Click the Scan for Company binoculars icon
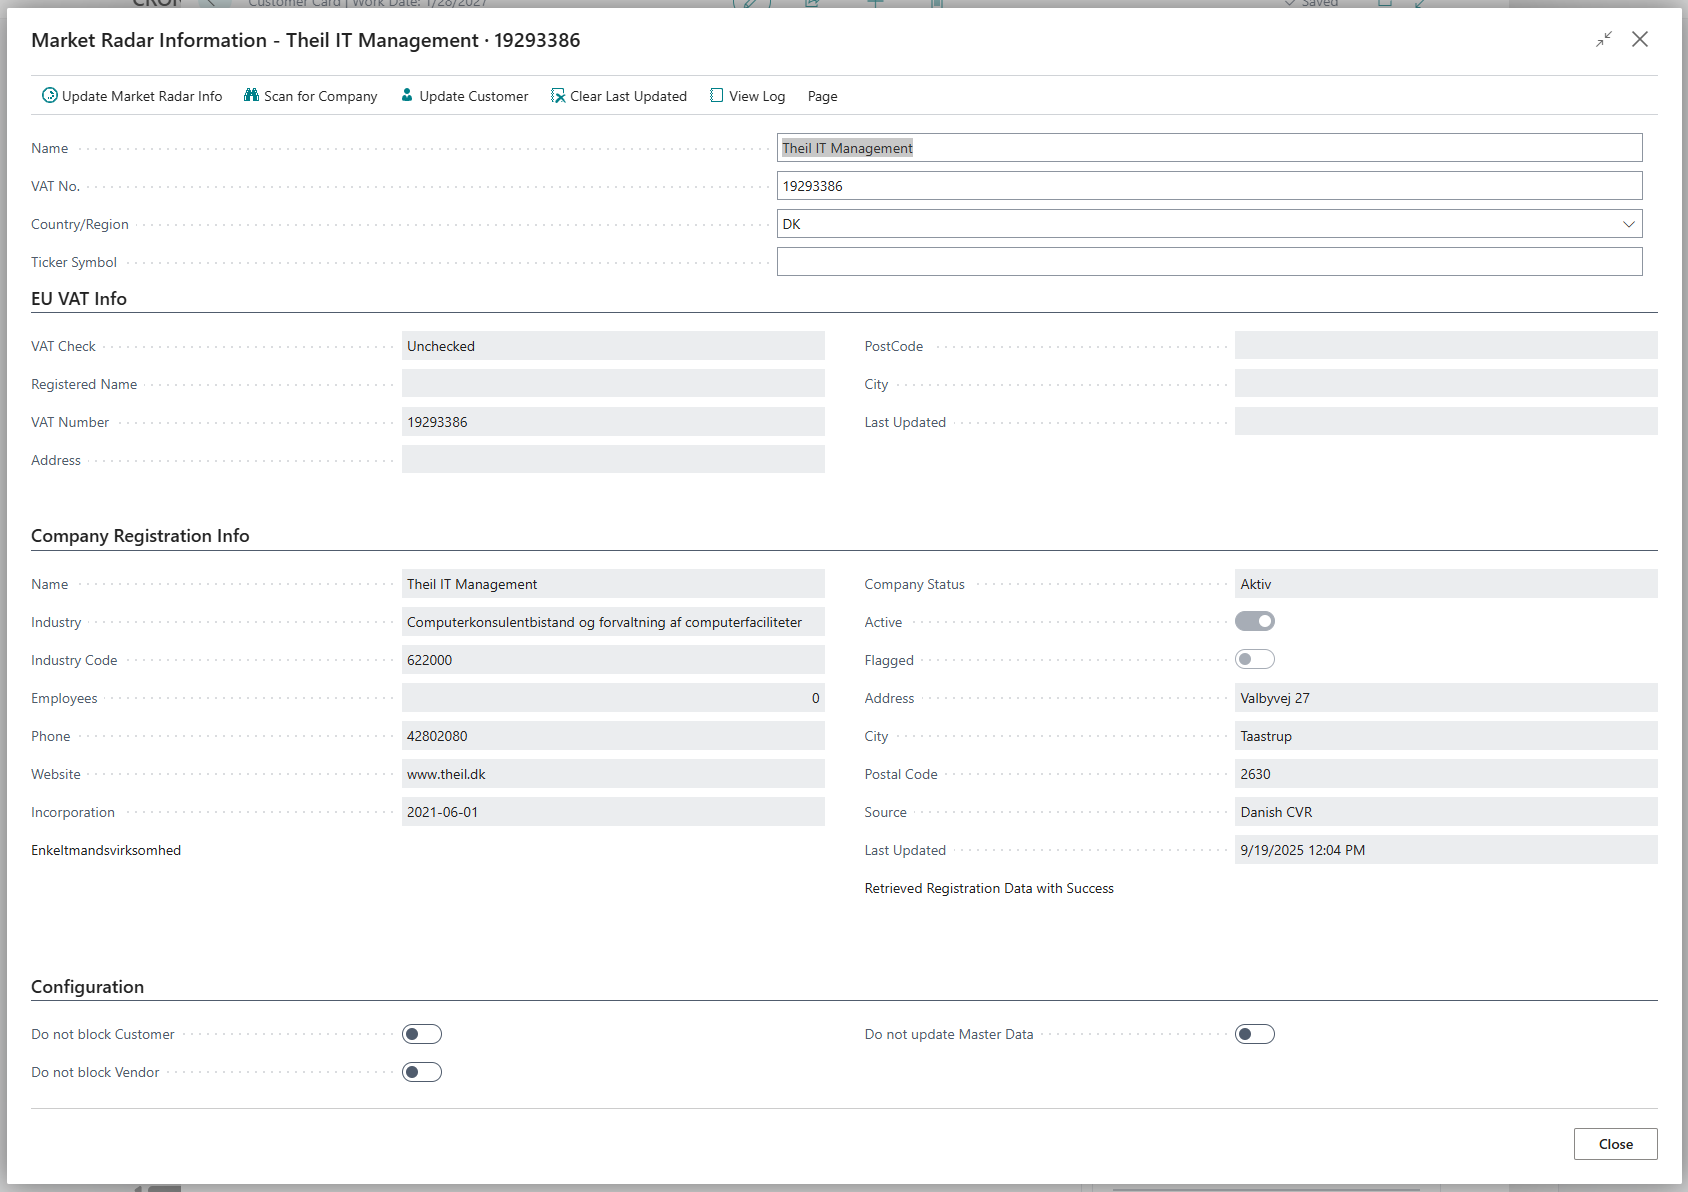 click(252, 96)
